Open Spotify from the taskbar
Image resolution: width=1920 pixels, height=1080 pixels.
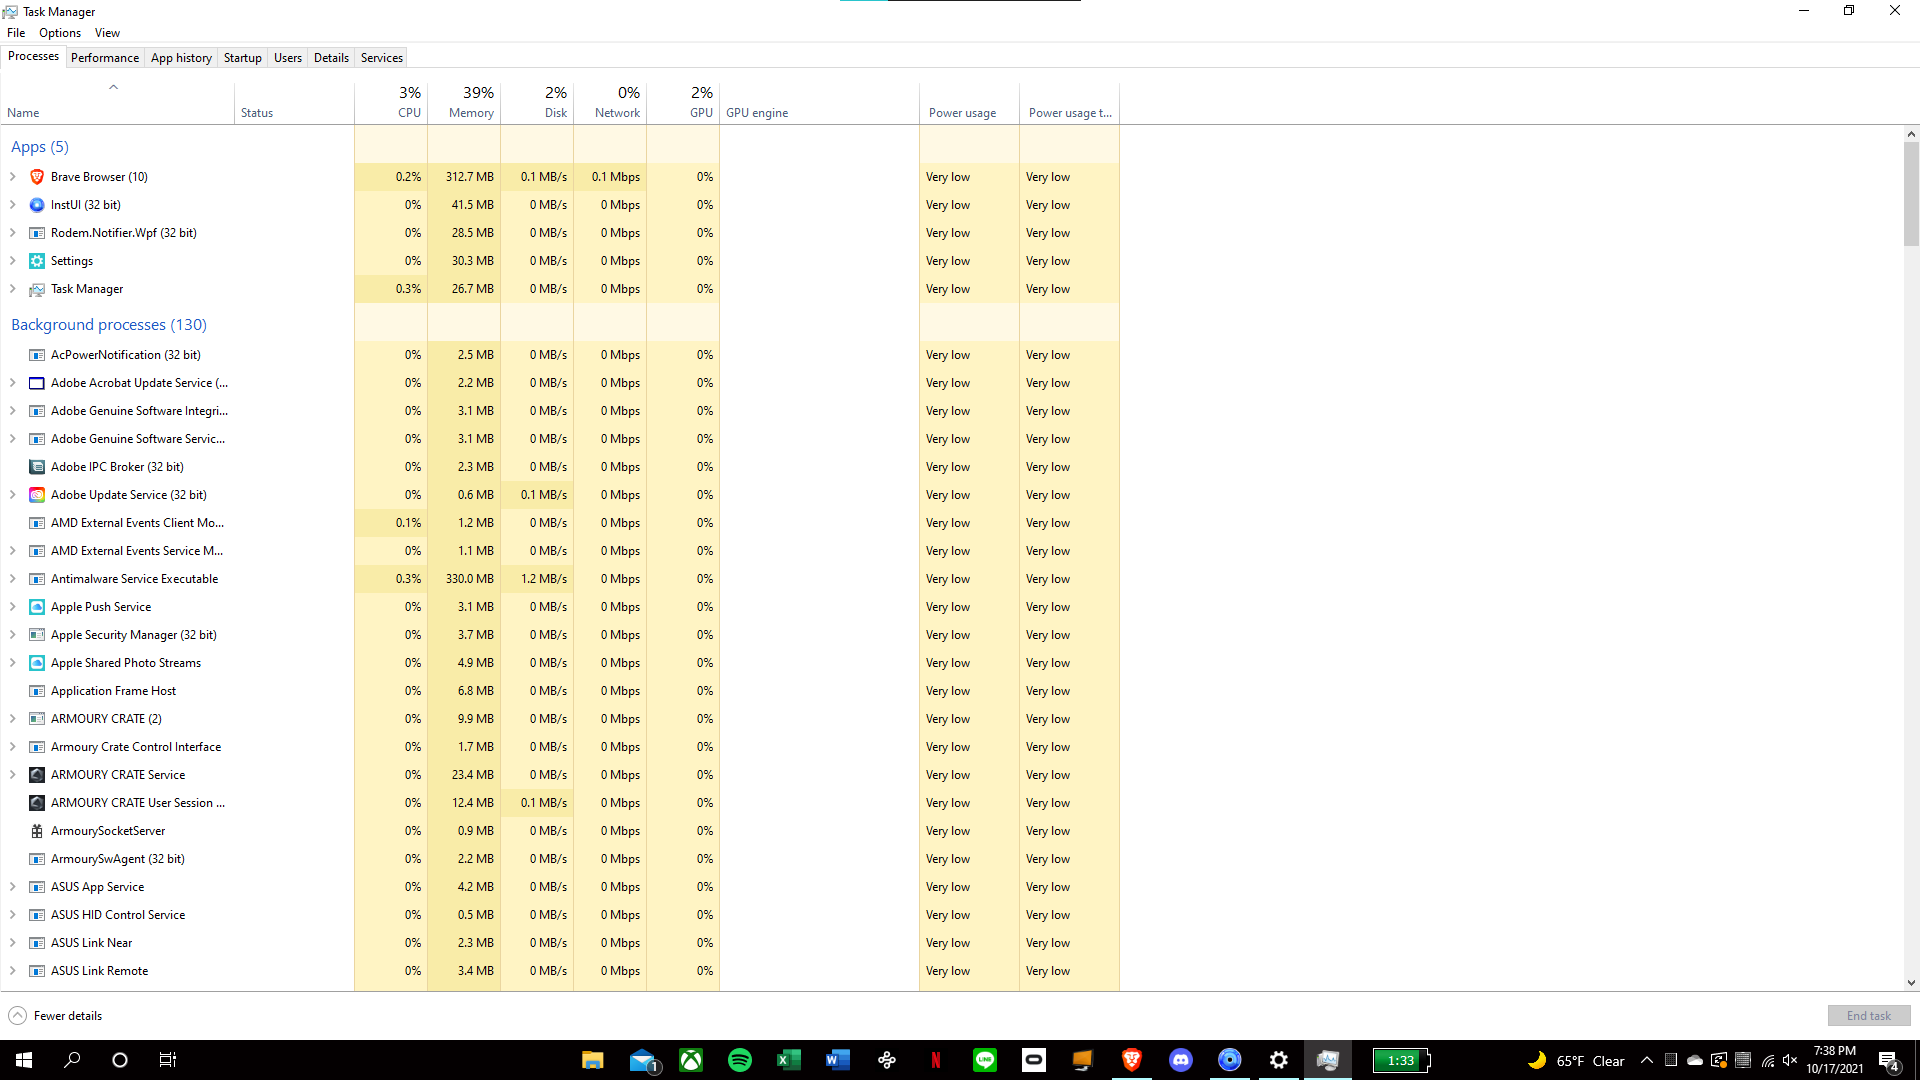pos(740,1060)
